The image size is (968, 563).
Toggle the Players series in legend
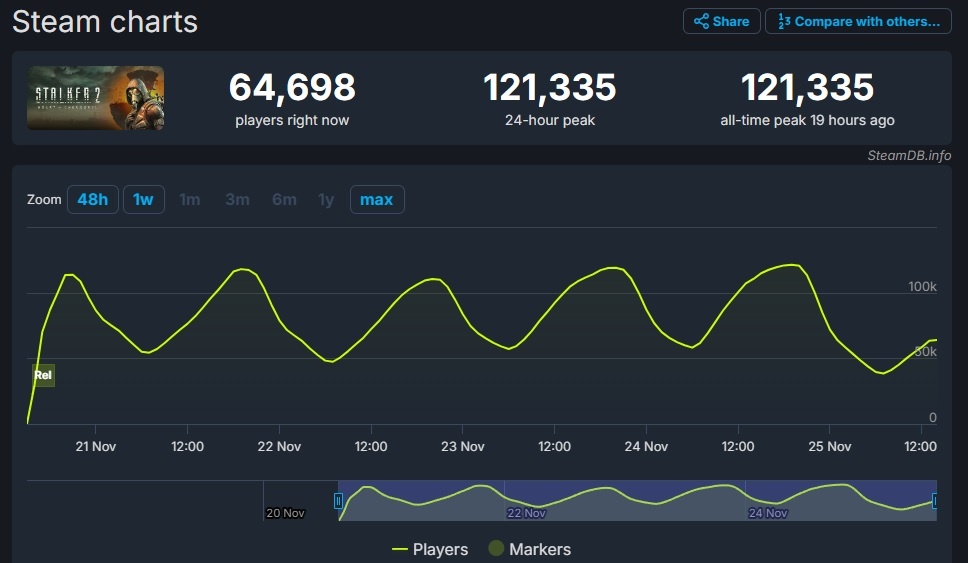[x=430, y=549]
